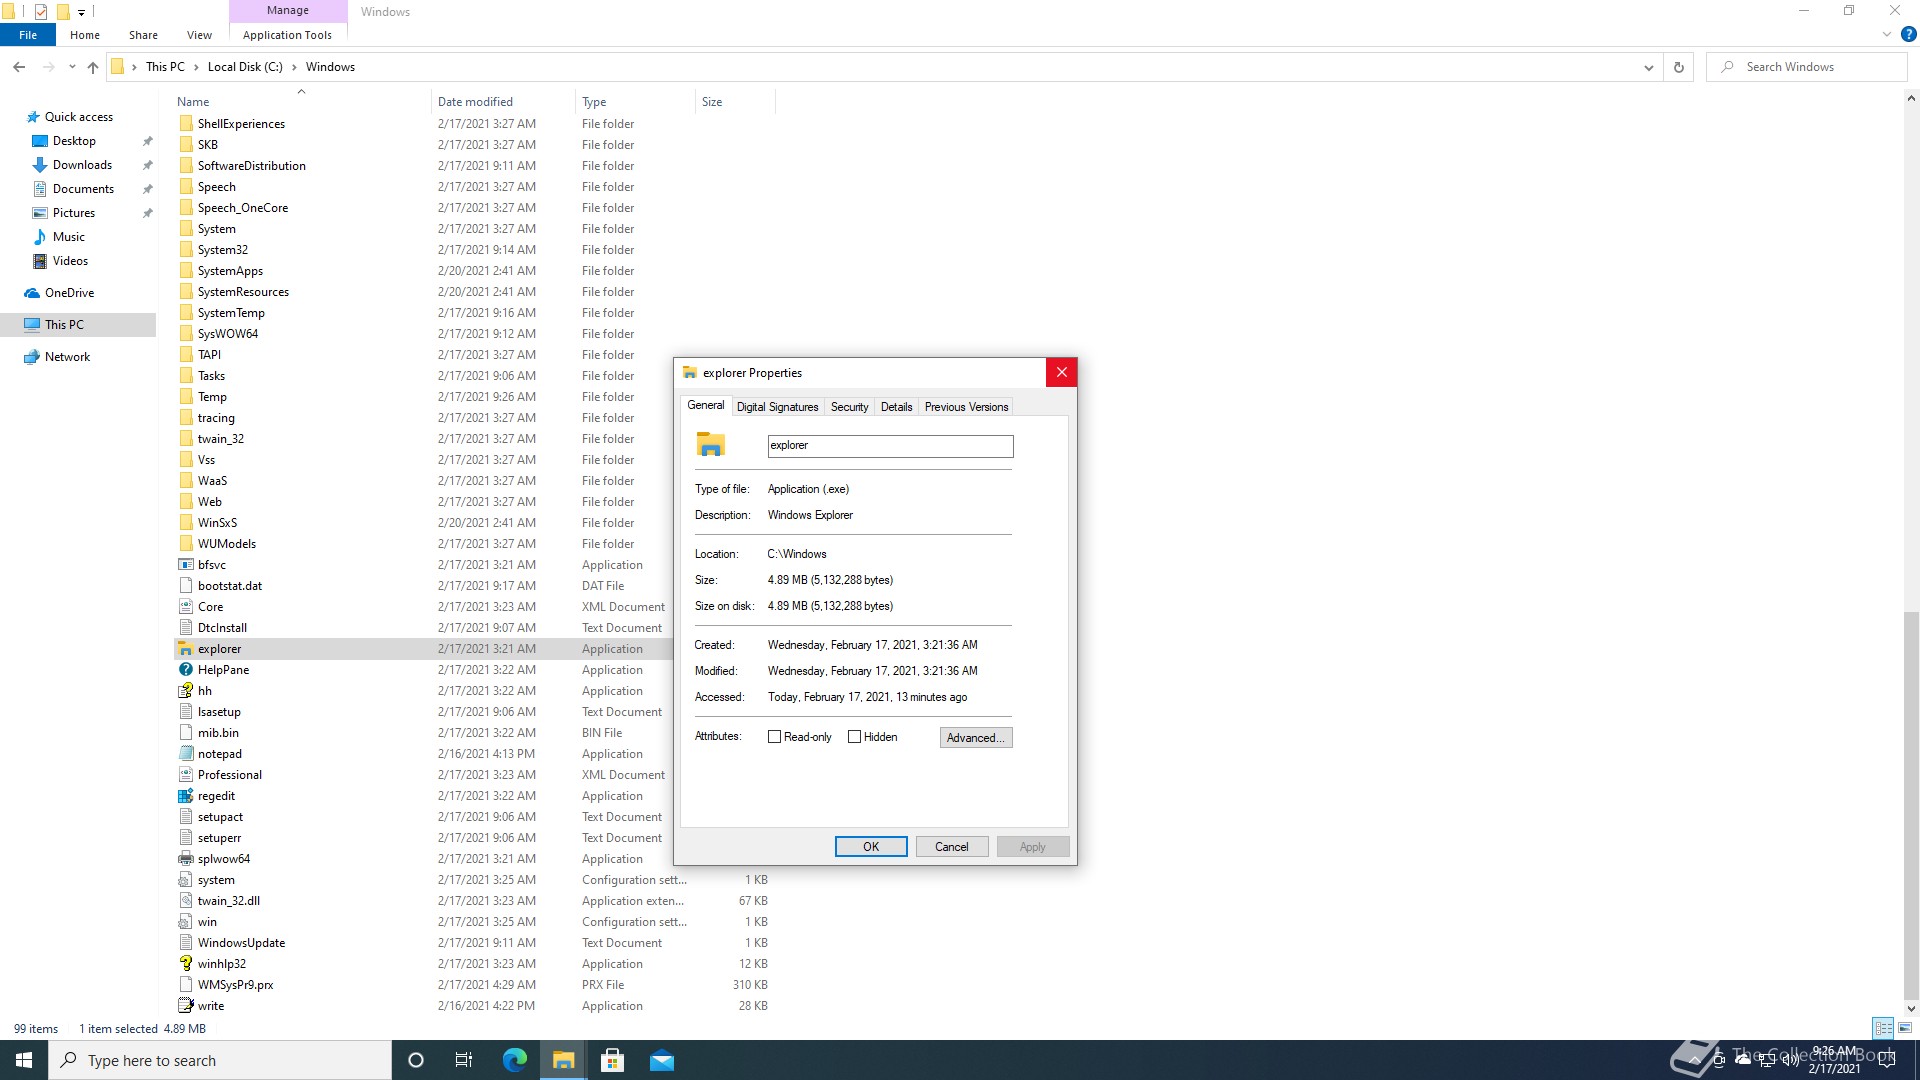
Task: Open the Application Tools tab
Action: [287, 35]
